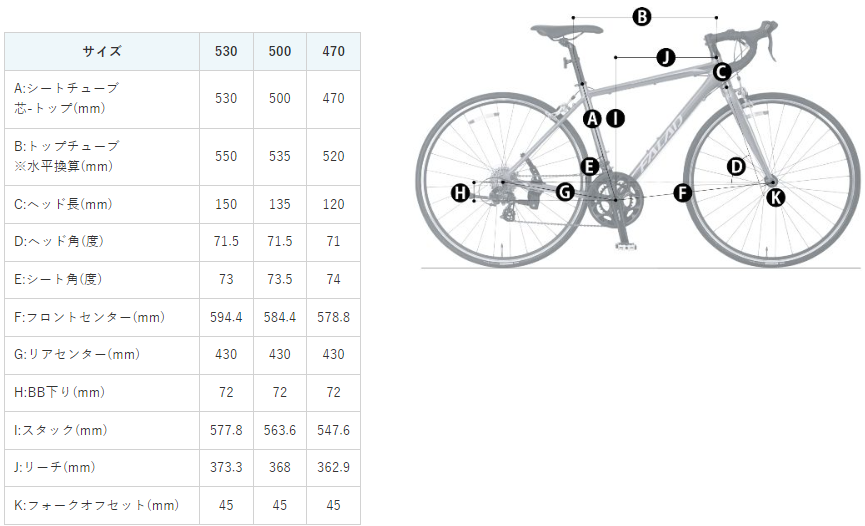
Task: Click the F front center marker
Action: (683, 193)
